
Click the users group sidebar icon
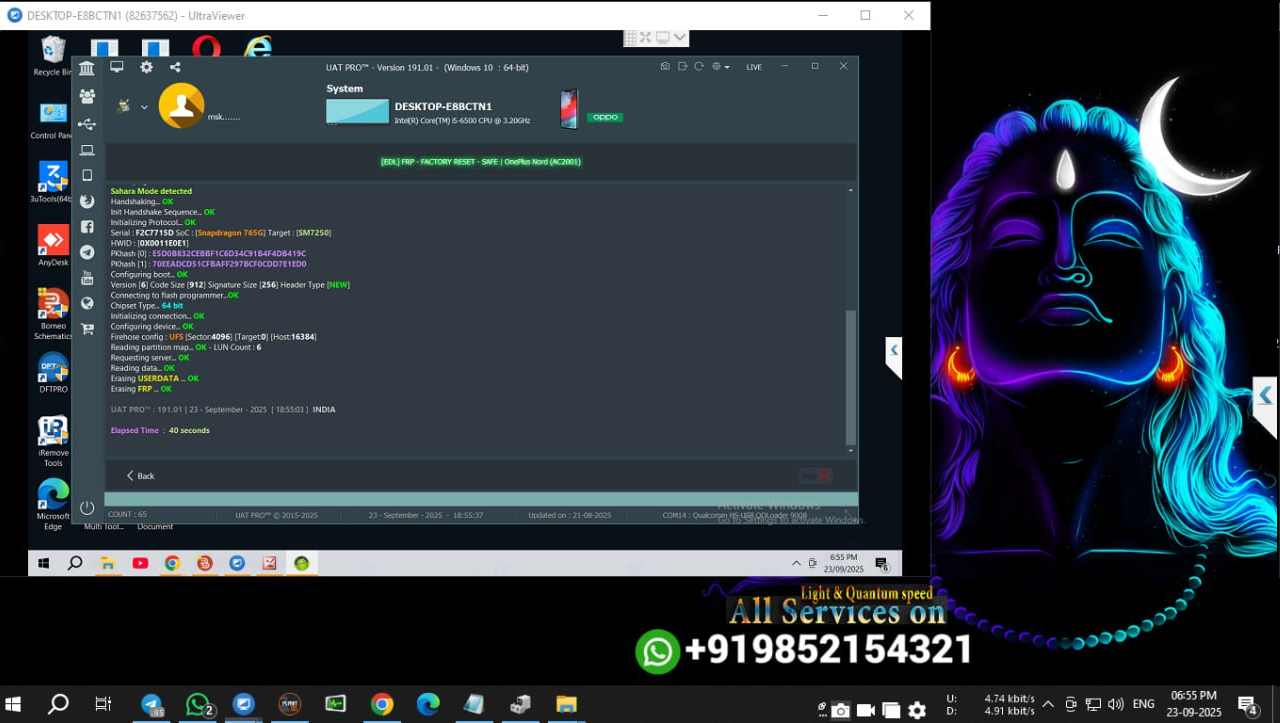(87, 96)
